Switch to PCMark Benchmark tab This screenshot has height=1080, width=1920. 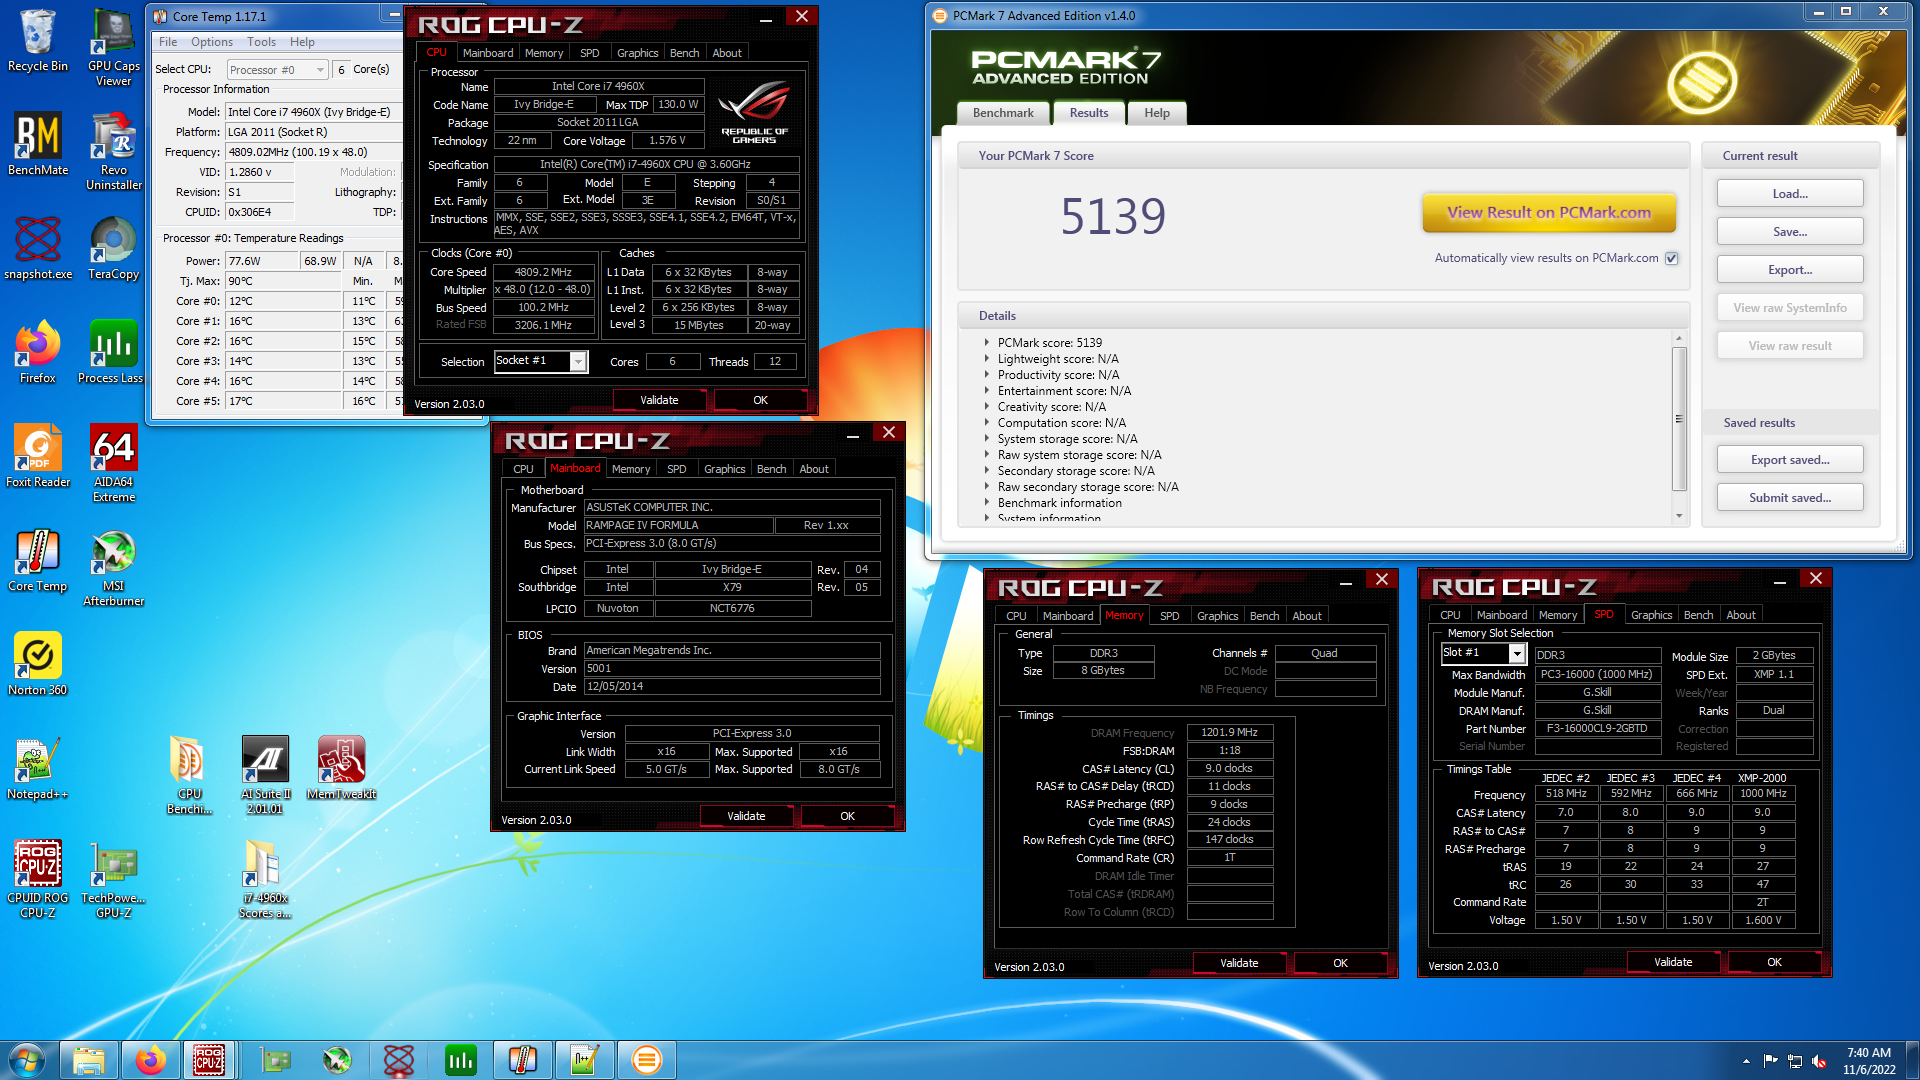point(1003,113)
